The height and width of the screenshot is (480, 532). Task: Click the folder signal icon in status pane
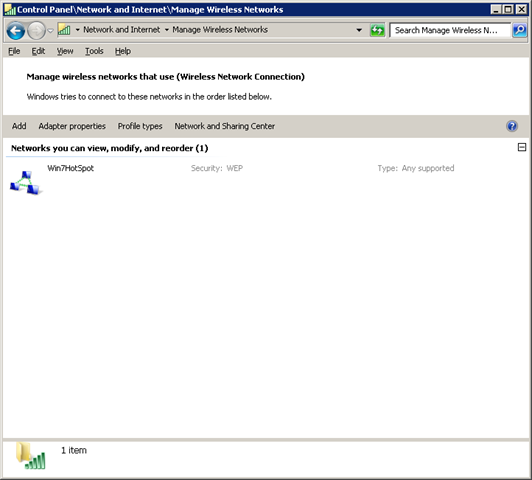point(31,456)
